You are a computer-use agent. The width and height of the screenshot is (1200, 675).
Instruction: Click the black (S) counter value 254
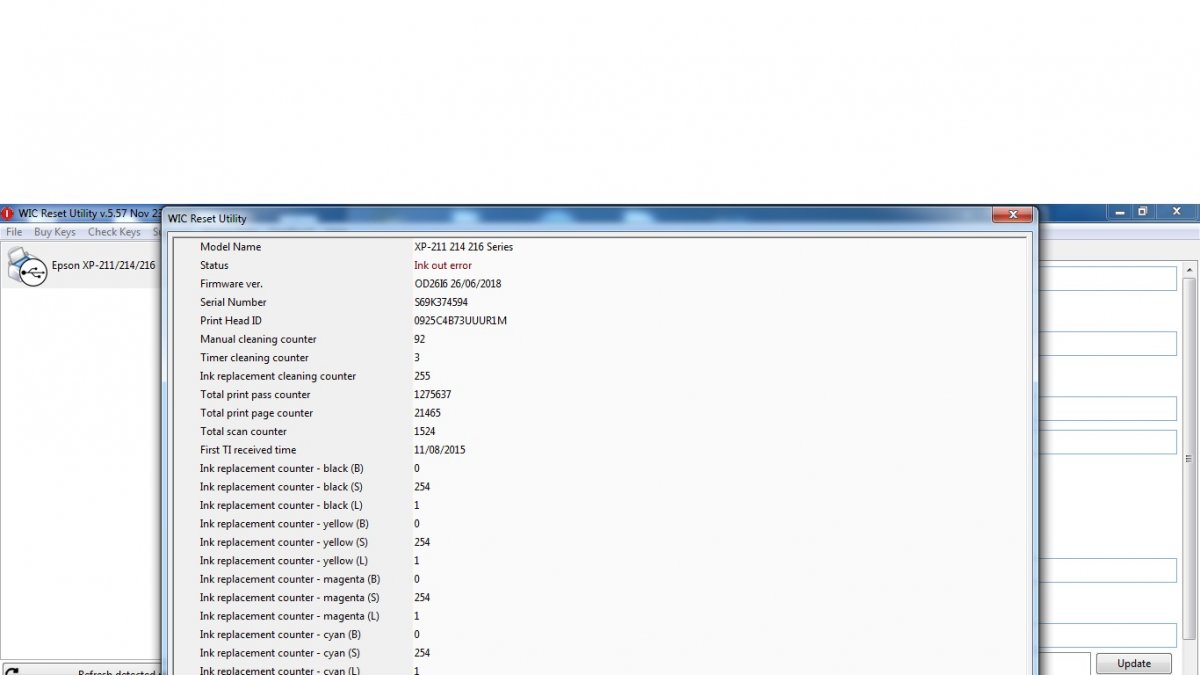coord(423,487)
